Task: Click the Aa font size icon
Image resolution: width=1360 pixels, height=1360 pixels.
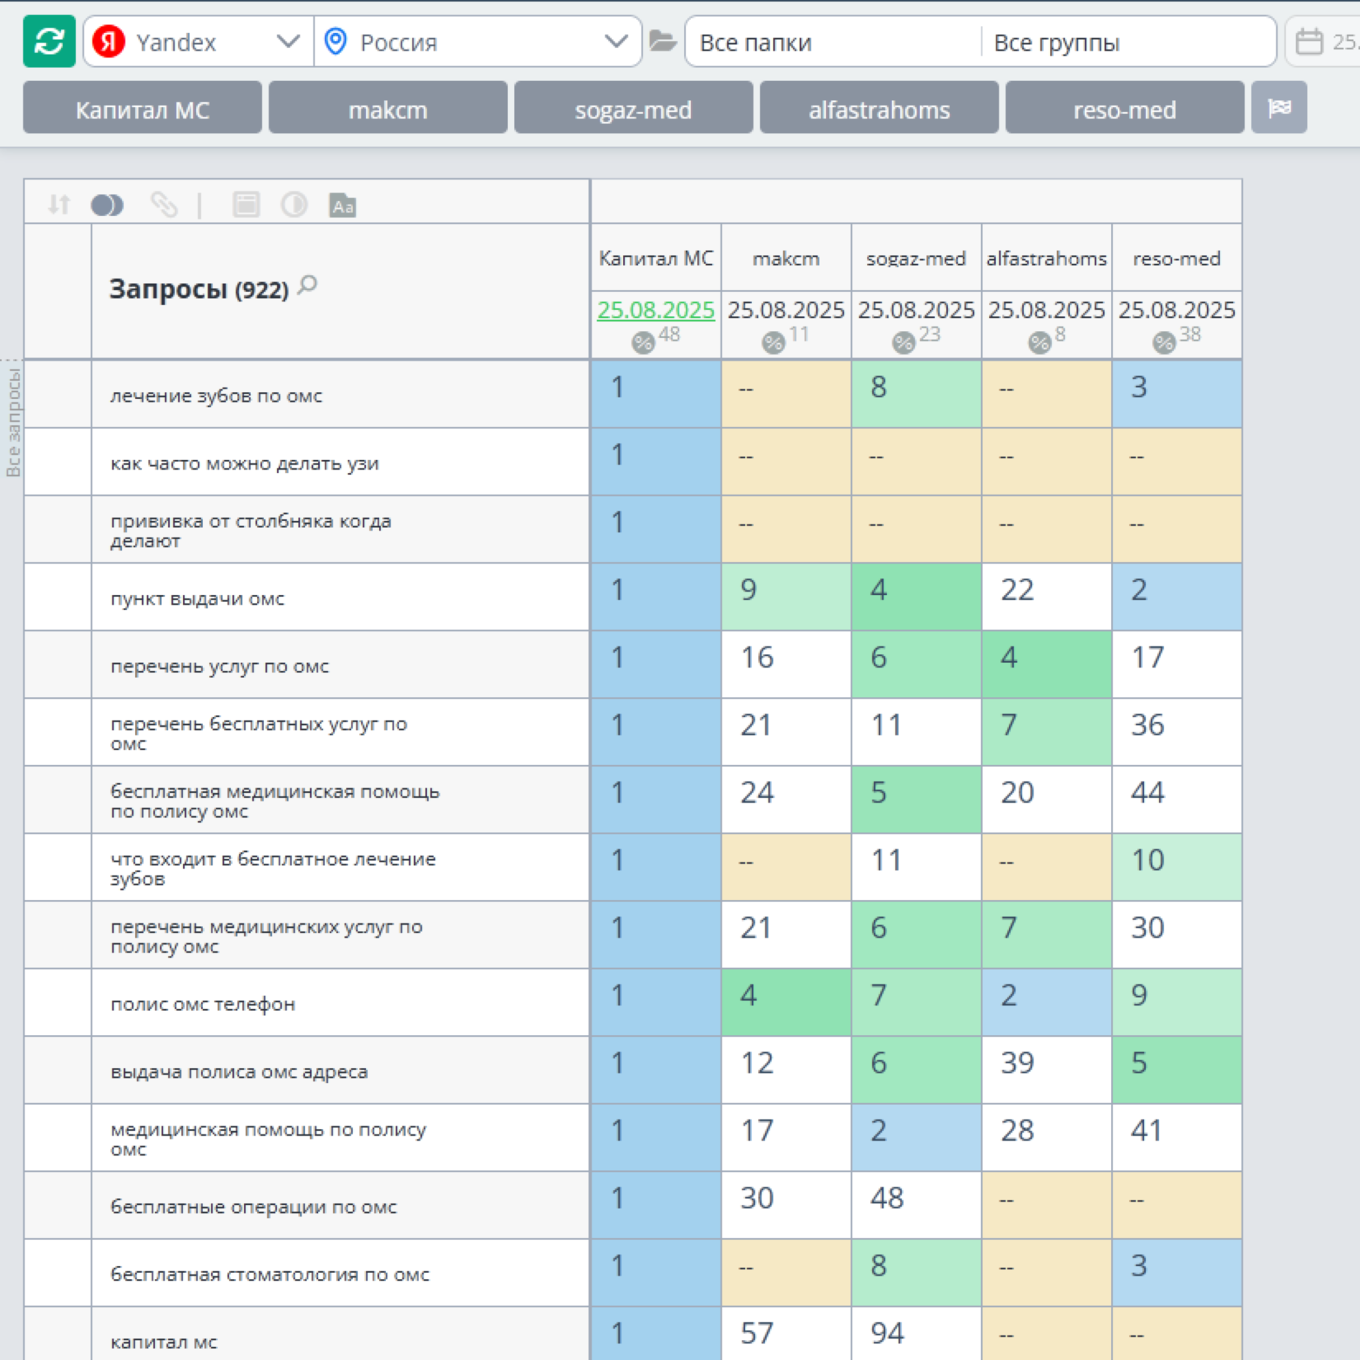Action: pyautogui.click(x=342, y=206)
